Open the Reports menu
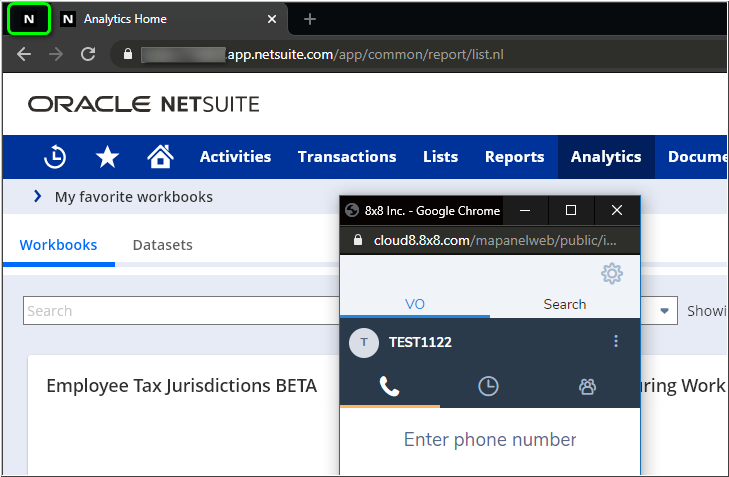Image resolution: width=729 pixels, height=477 pixels. 514,157
